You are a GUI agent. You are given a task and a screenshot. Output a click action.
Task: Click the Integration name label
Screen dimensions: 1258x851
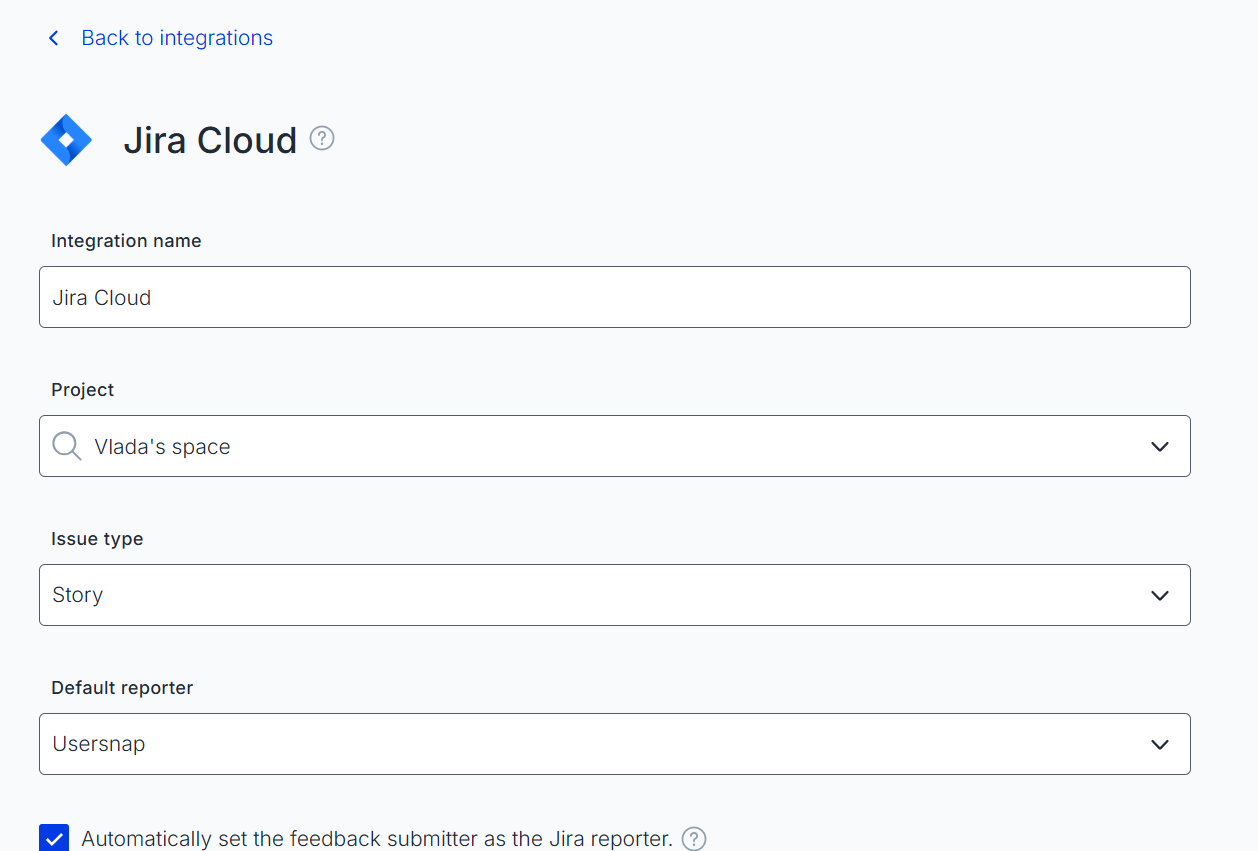pos(126,241)
